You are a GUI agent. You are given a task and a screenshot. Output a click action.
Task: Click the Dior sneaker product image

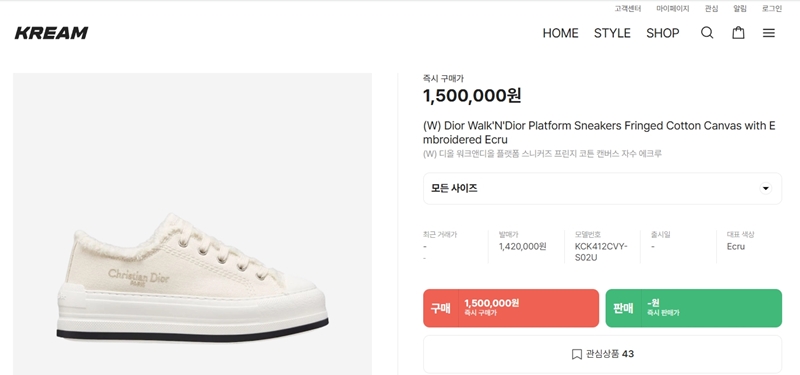192,224
